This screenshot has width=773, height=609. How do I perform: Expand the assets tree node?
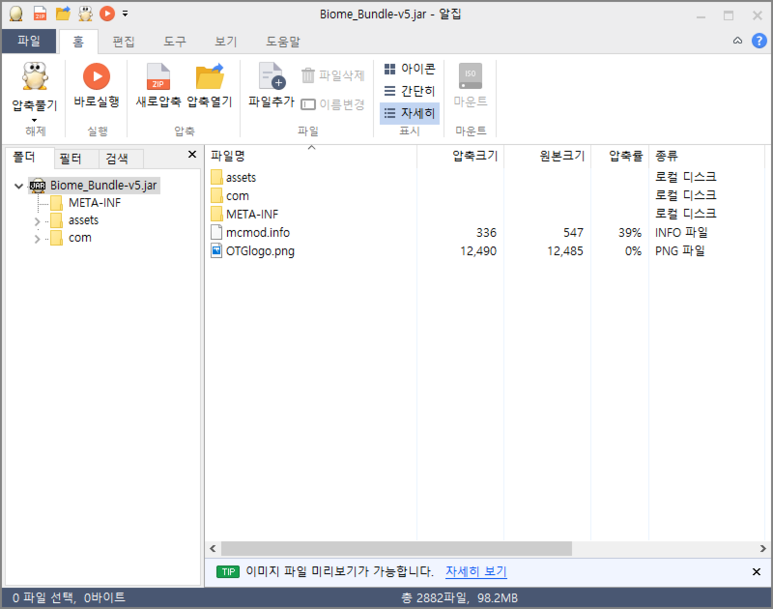37,221
